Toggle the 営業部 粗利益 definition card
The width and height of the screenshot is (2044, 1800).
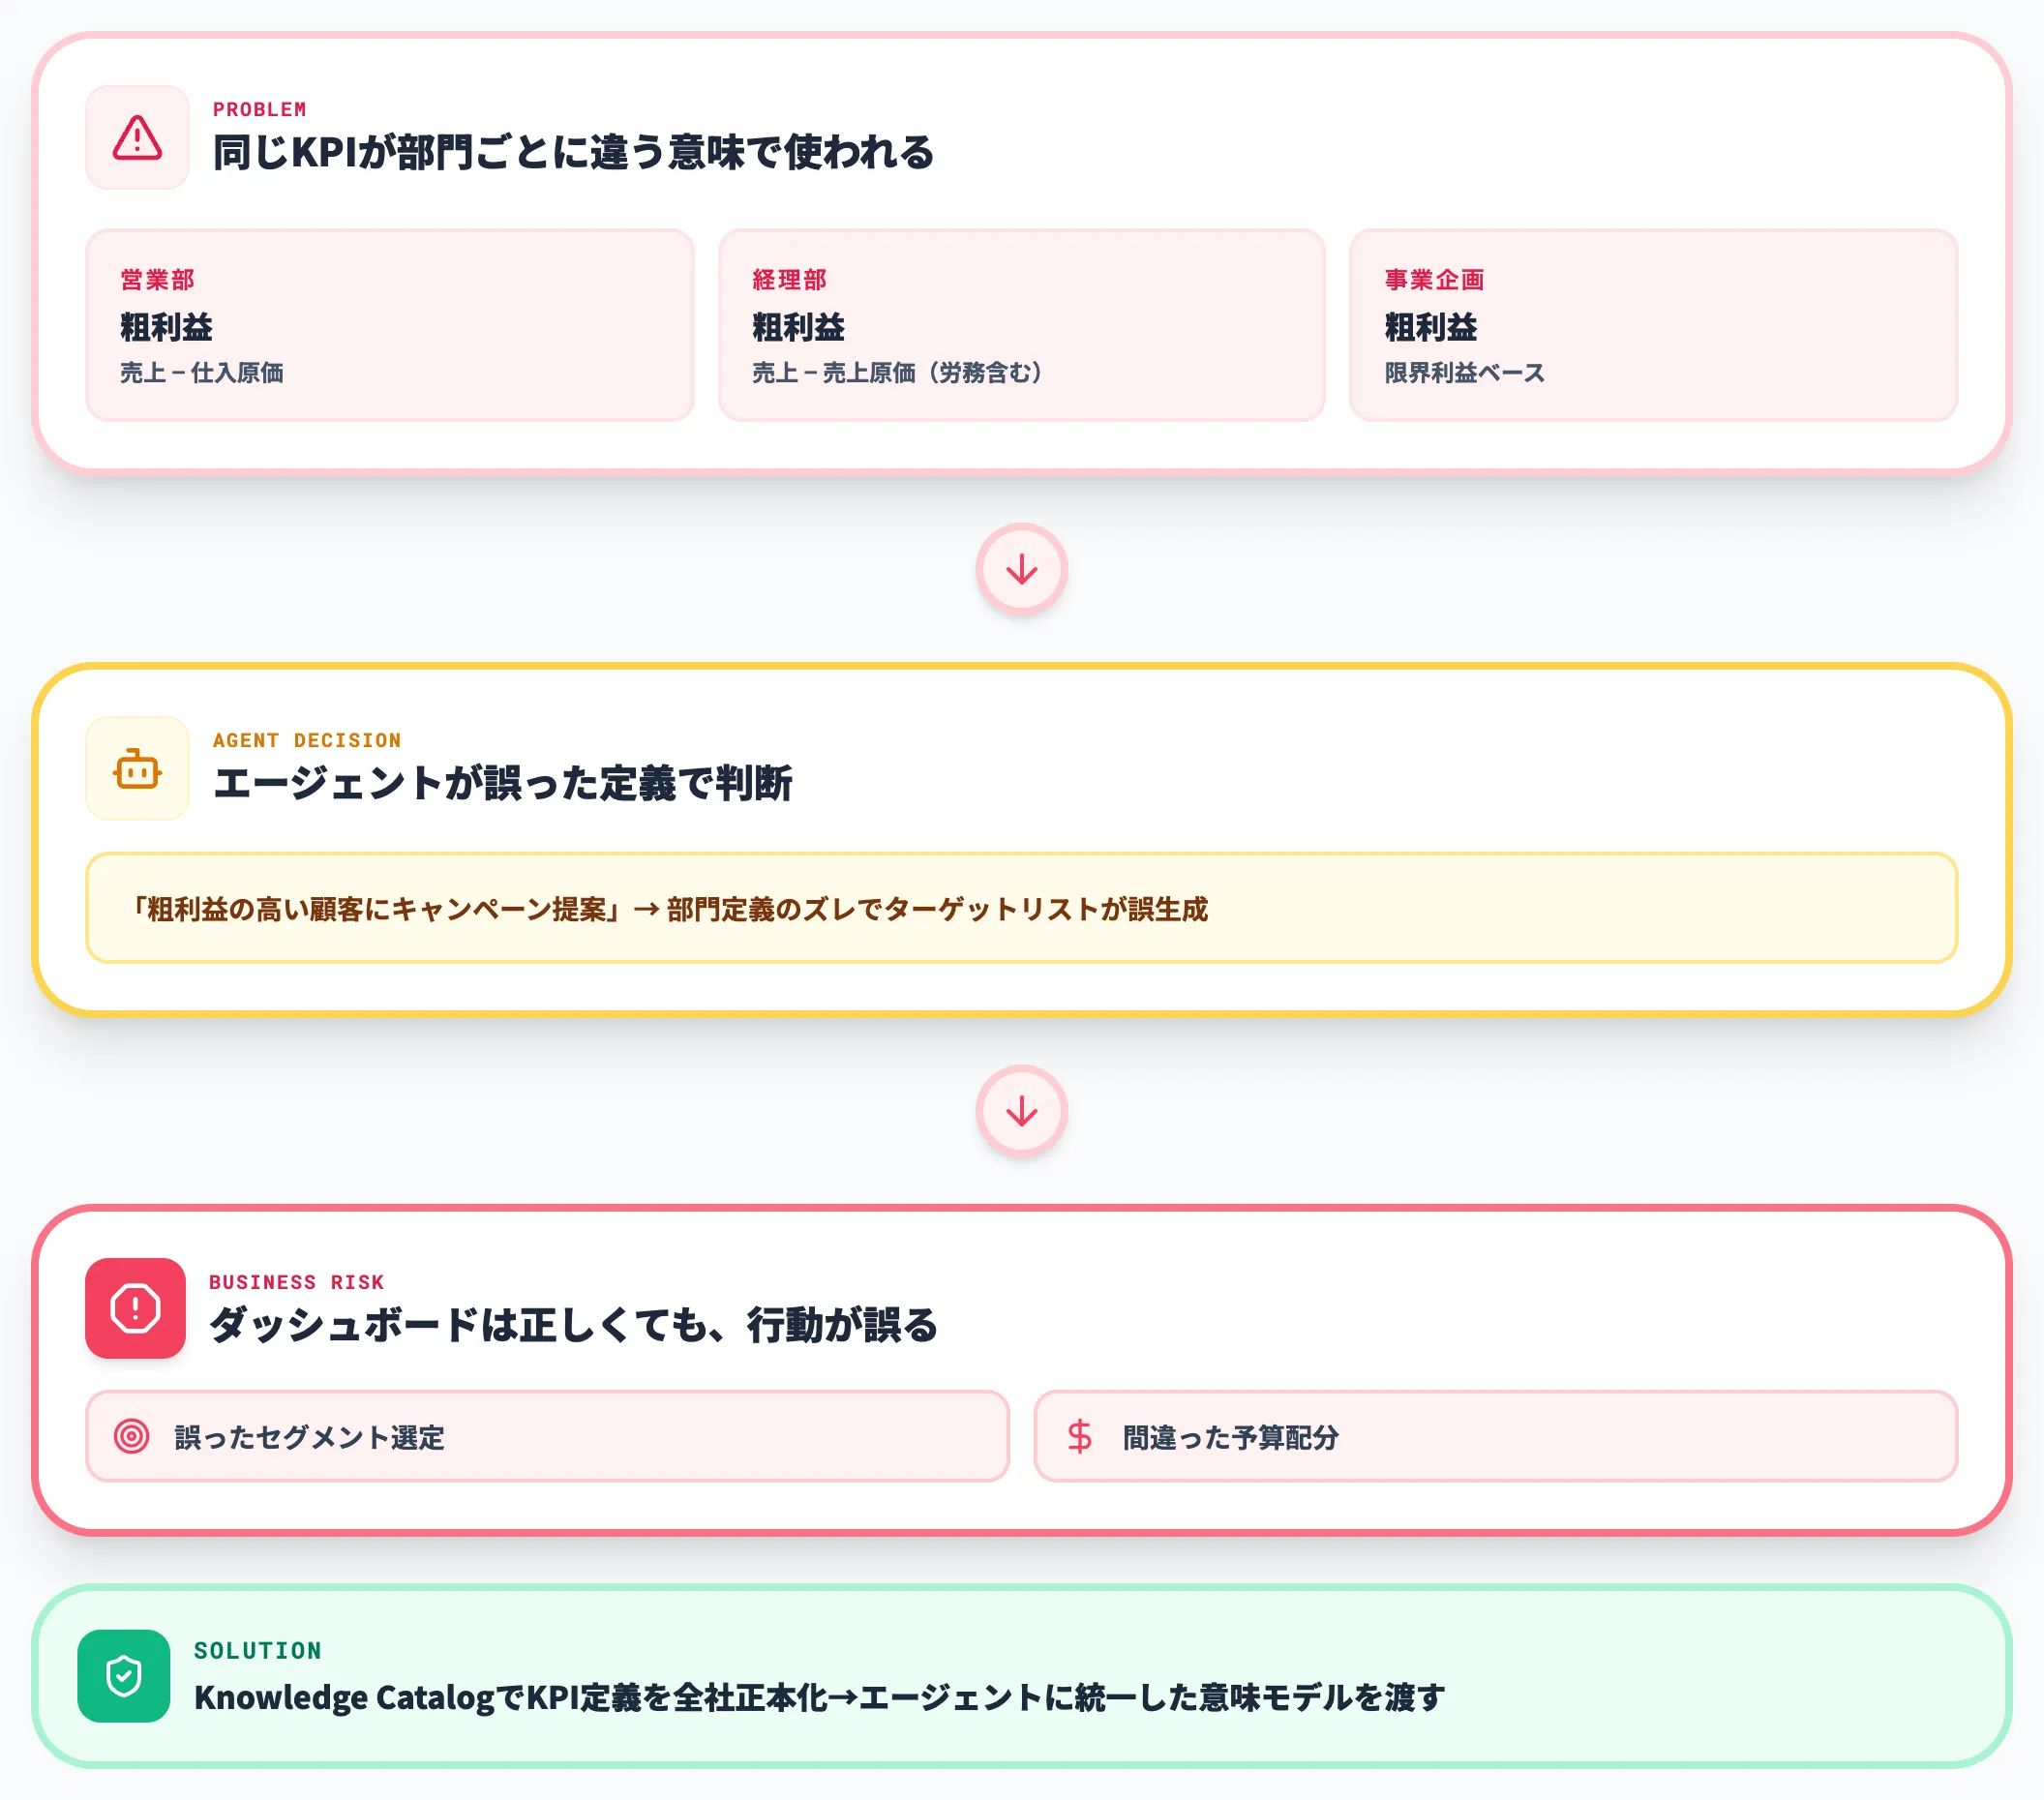pyautogui.click(x=388, y=322)
